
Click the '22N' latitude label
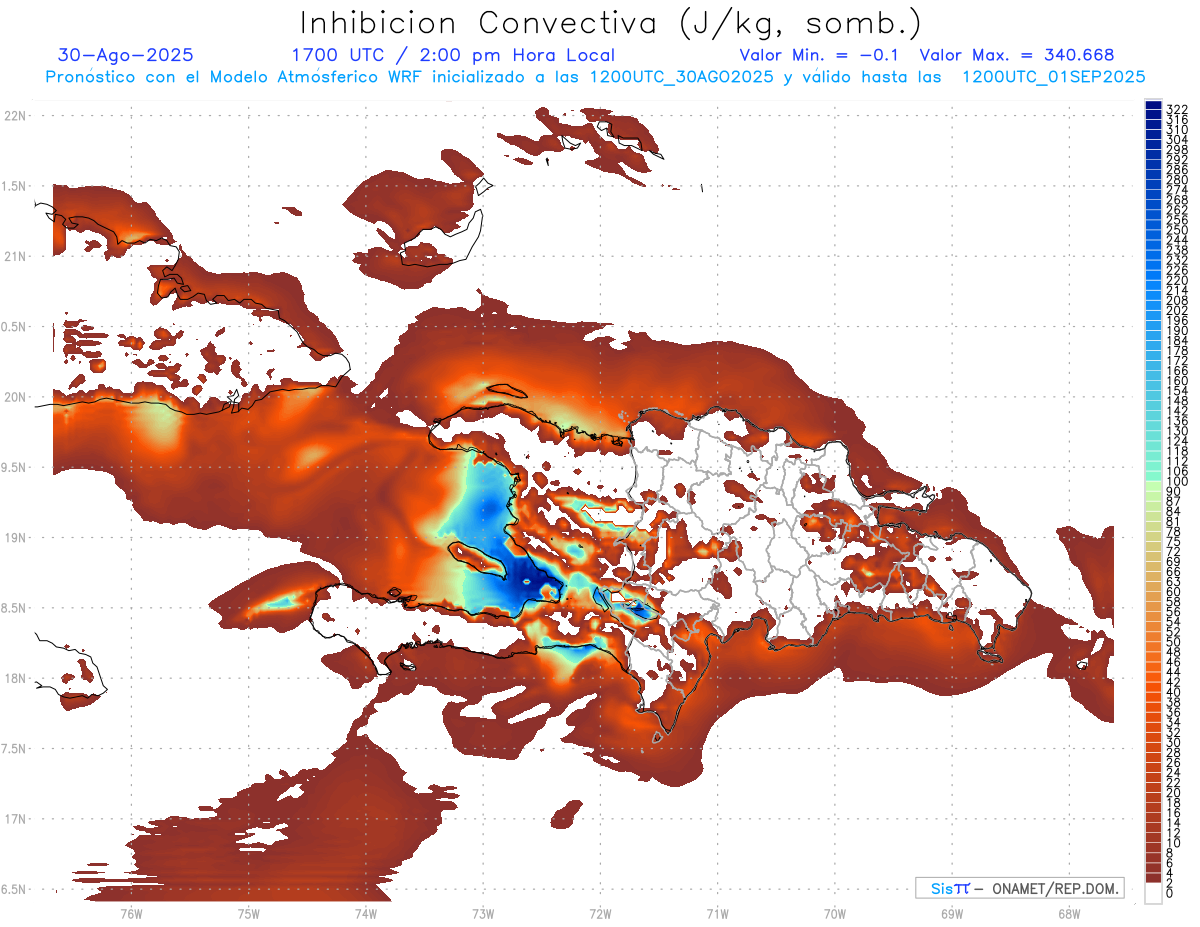pyautogui.click(x=14, y=115)
